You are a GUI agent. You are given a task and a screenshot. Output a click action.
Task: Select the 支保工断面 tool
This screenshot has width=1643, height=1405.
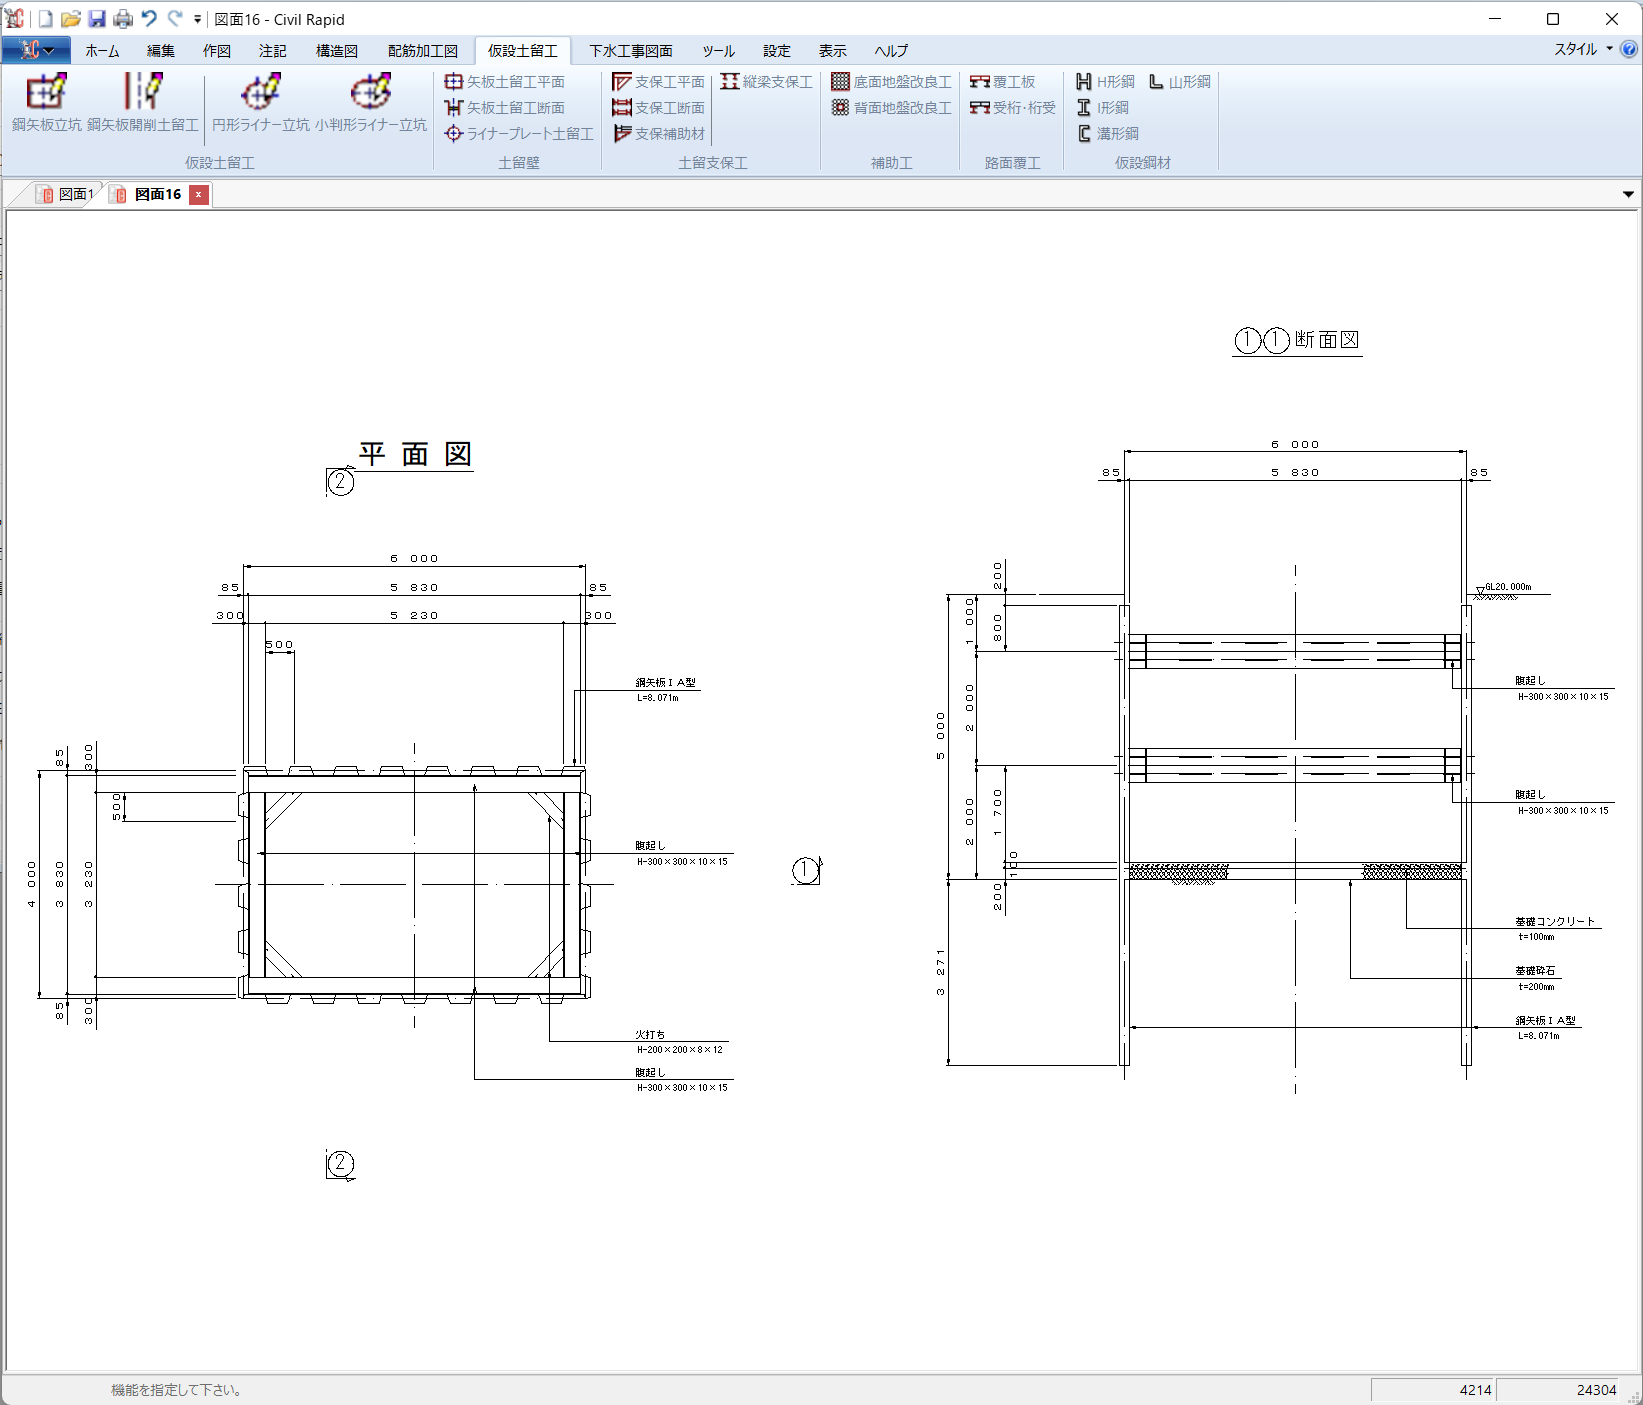click(x=659, y=108)
